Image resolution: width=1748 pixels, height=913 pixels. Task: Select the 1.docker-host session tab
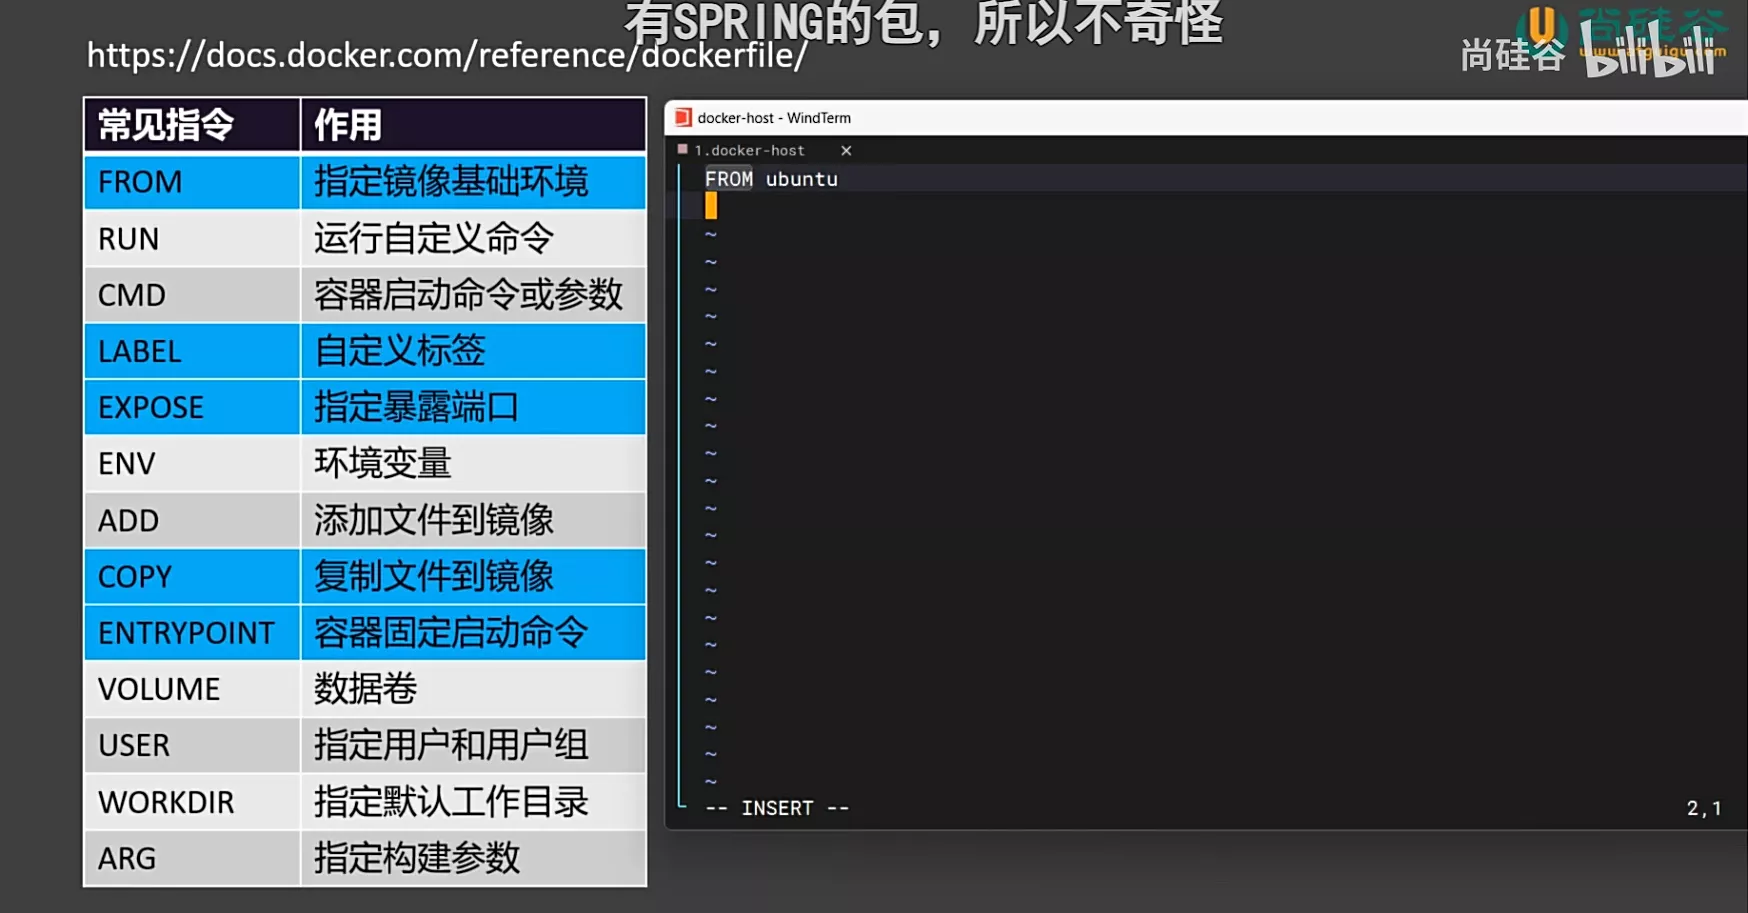coord(749,151)
